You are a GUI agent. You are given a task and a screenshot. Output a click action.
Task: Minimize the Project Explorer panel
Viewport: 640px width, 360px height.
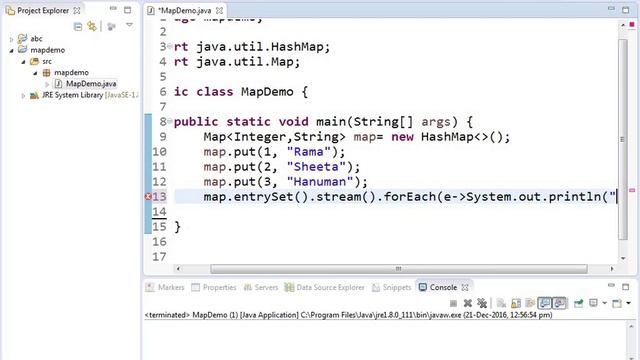tap(113, 9)
